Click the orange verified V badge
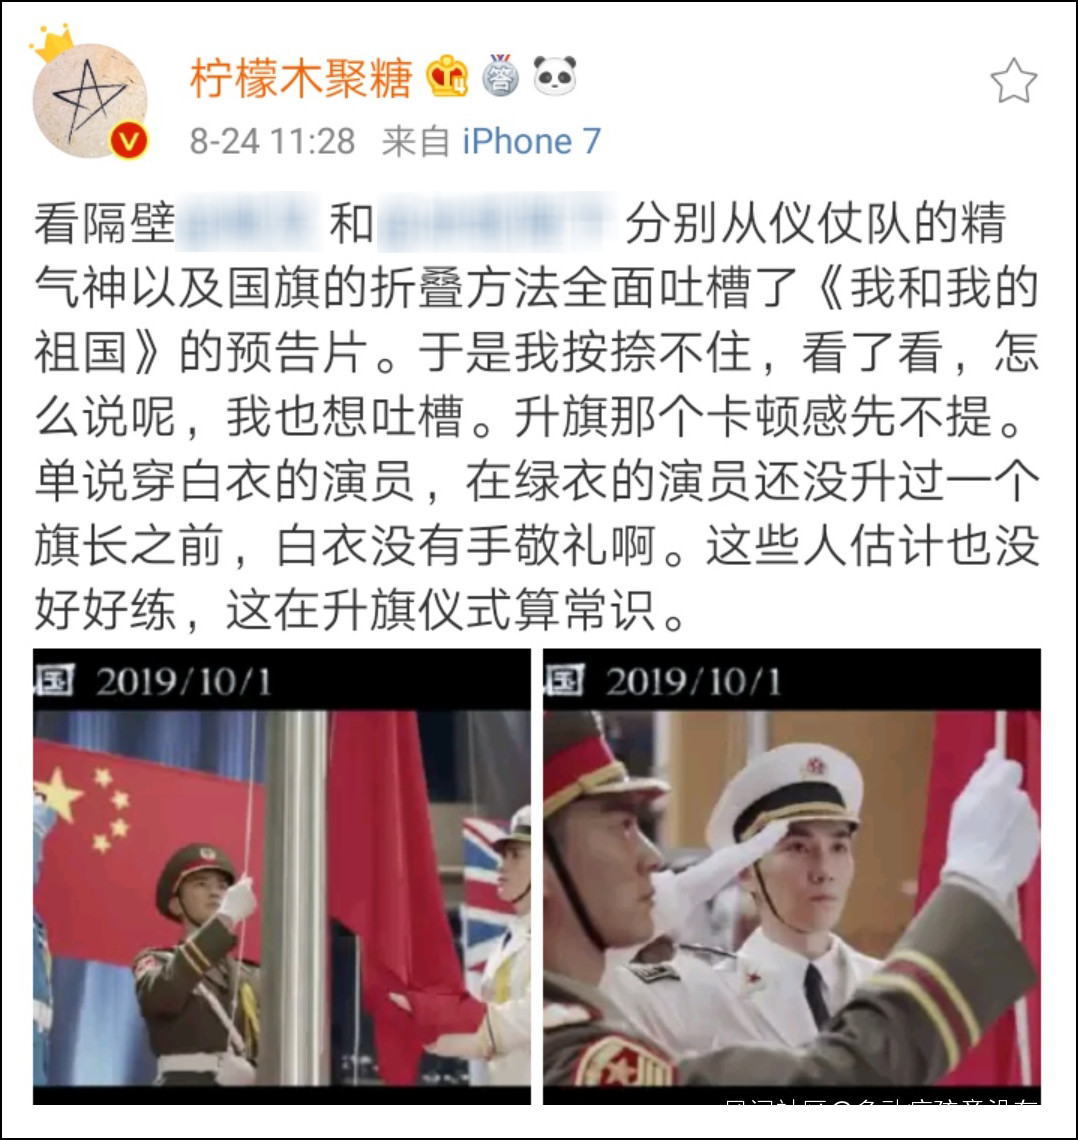This screenshot has height=1140, width=1078. click(129, 140)
